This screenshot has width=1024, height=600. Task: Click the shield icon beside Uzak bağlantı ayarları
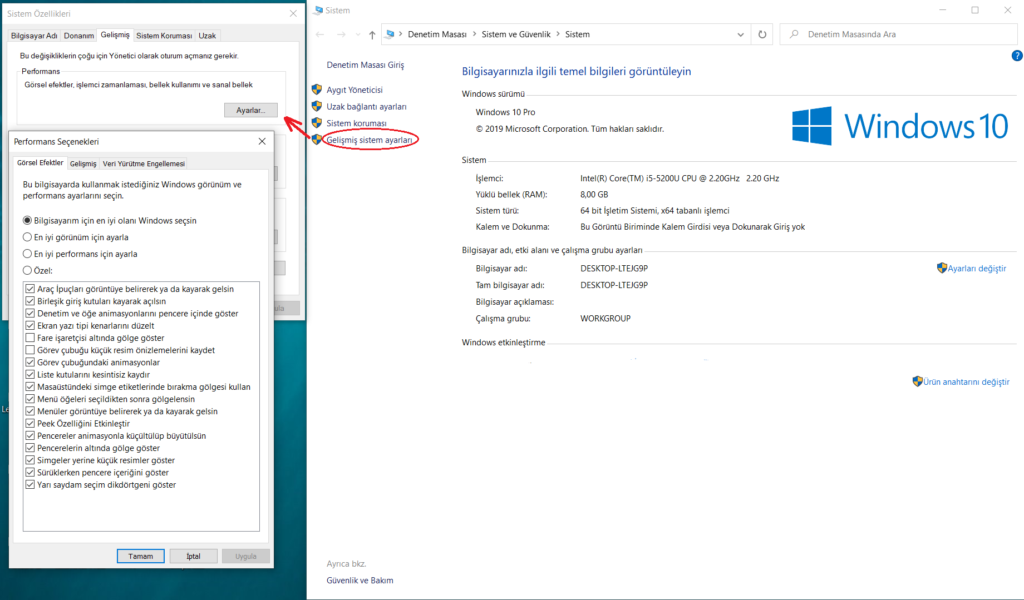coord(317,106)
